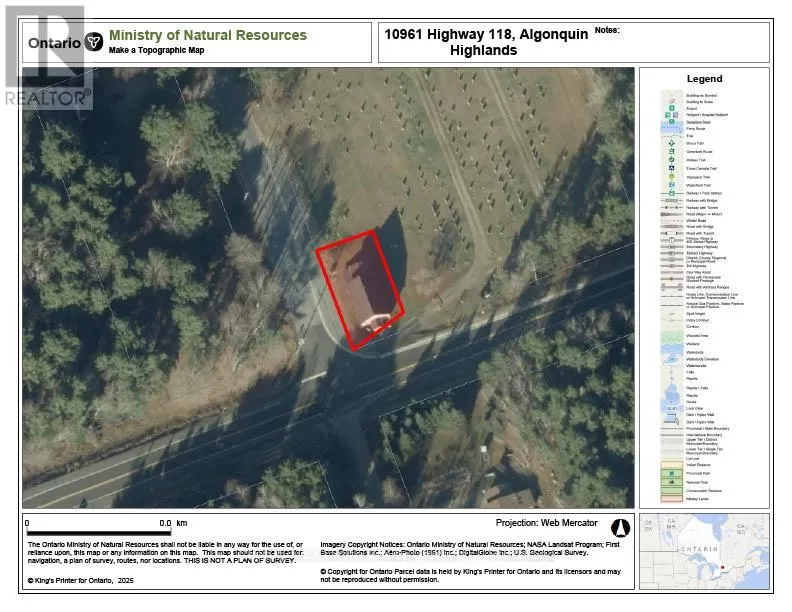
Task: Click the Wooded Area green legend swatch
Action: click(x=665, y=336)
